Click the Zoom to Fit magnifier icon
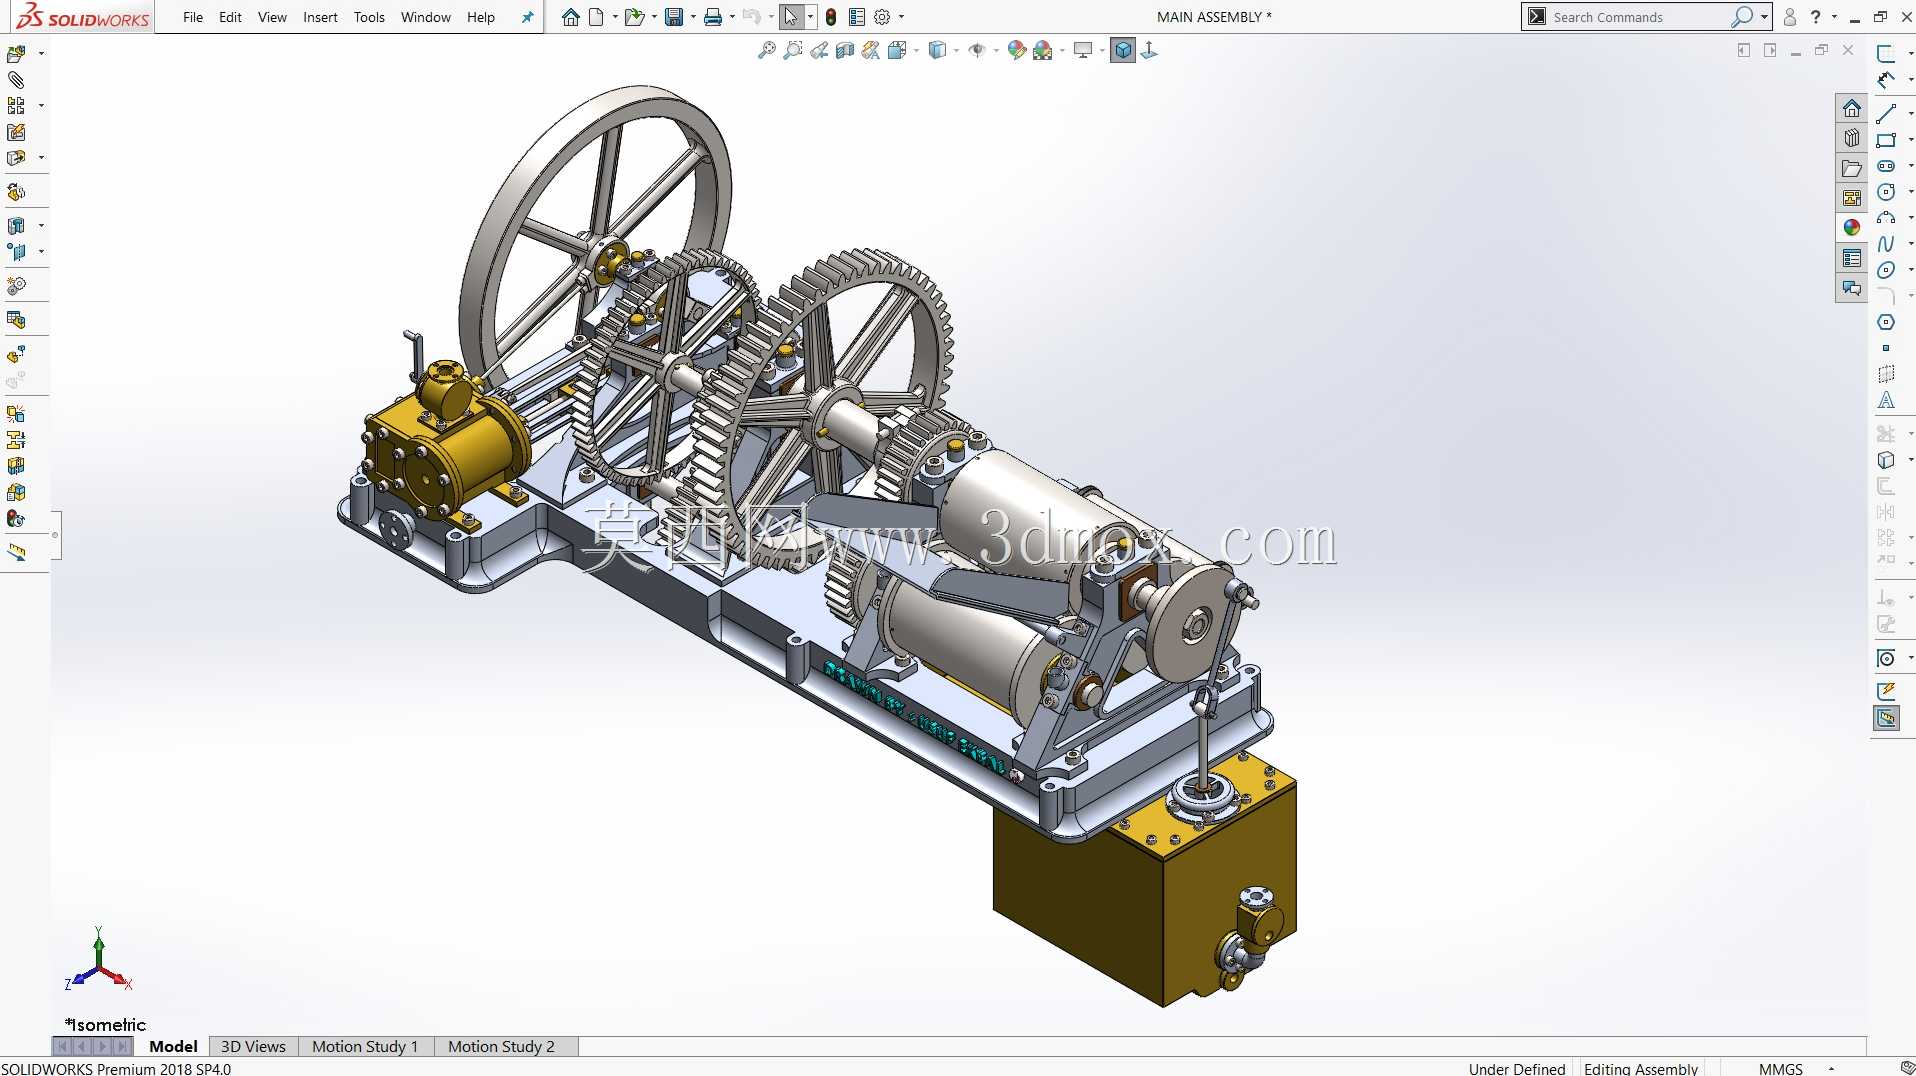The image size is (1916, 1076). click(x=767, y=50)
